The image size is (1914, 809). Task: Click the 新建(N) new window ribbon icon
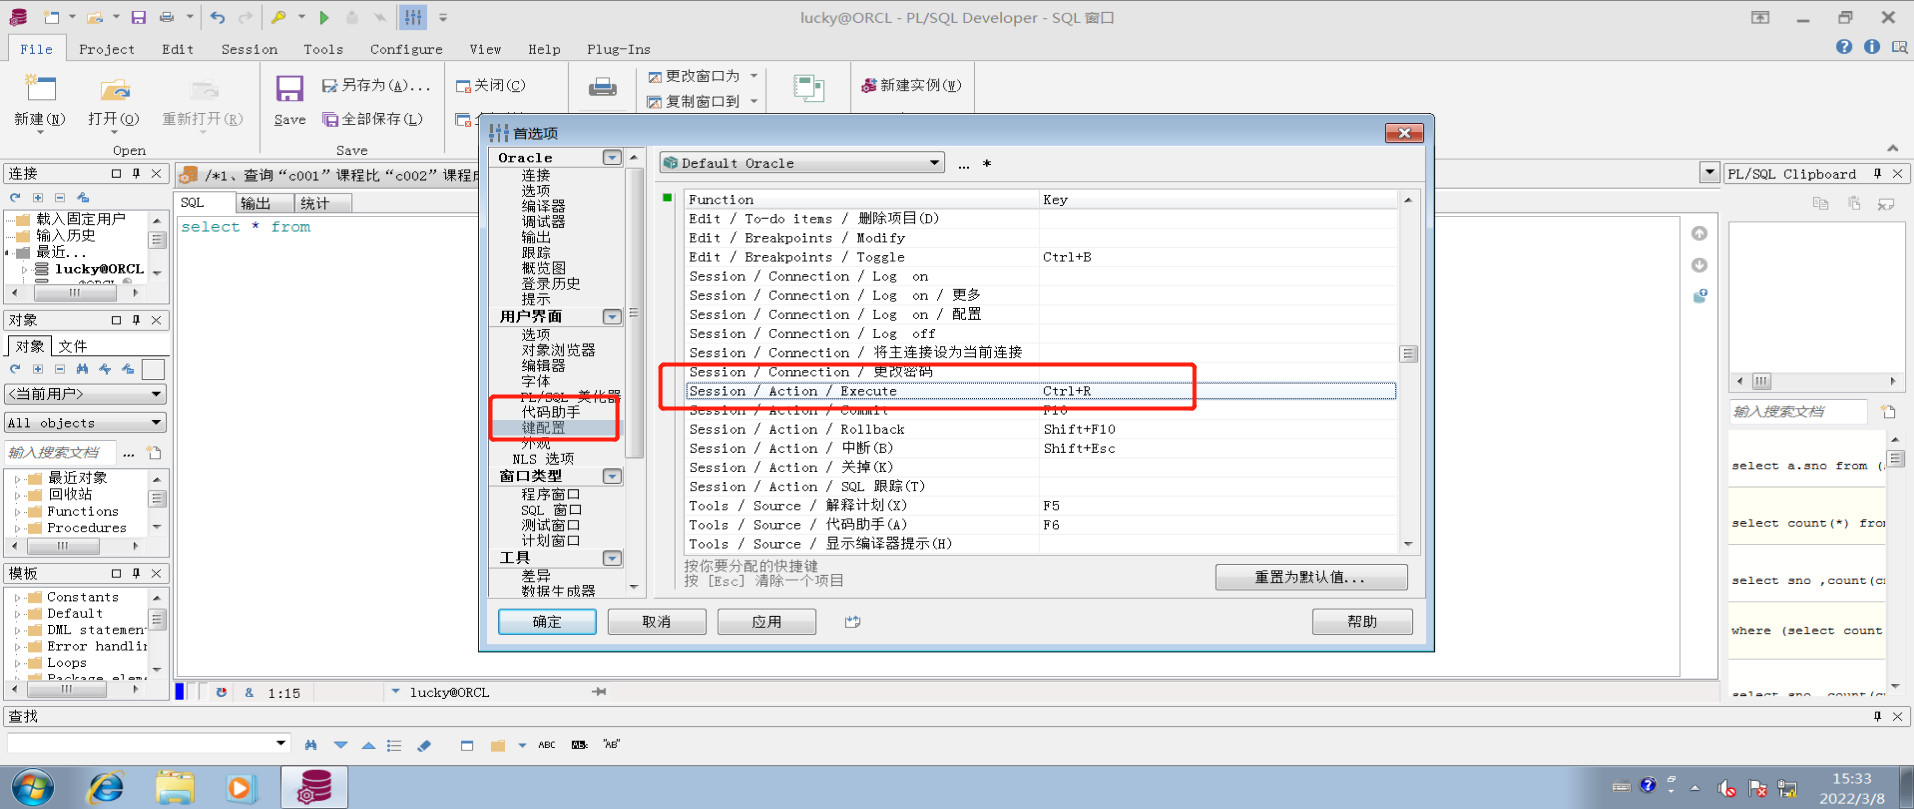40,90
